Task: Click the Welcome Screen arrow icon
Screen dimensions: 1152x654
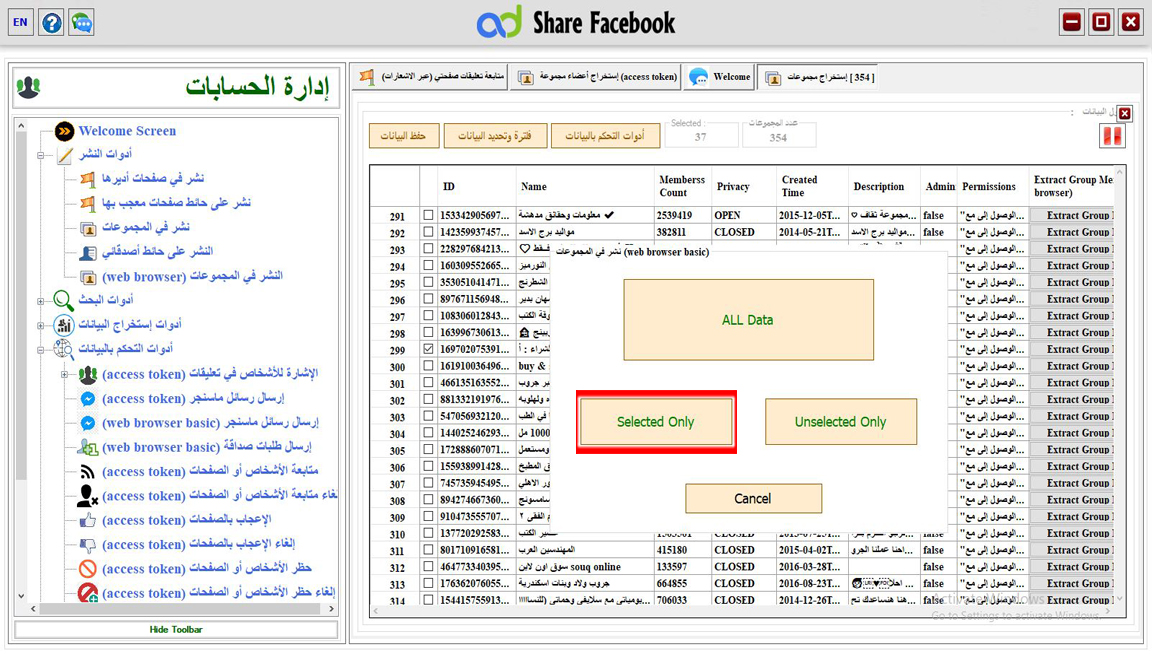Action: click(64, 132)
